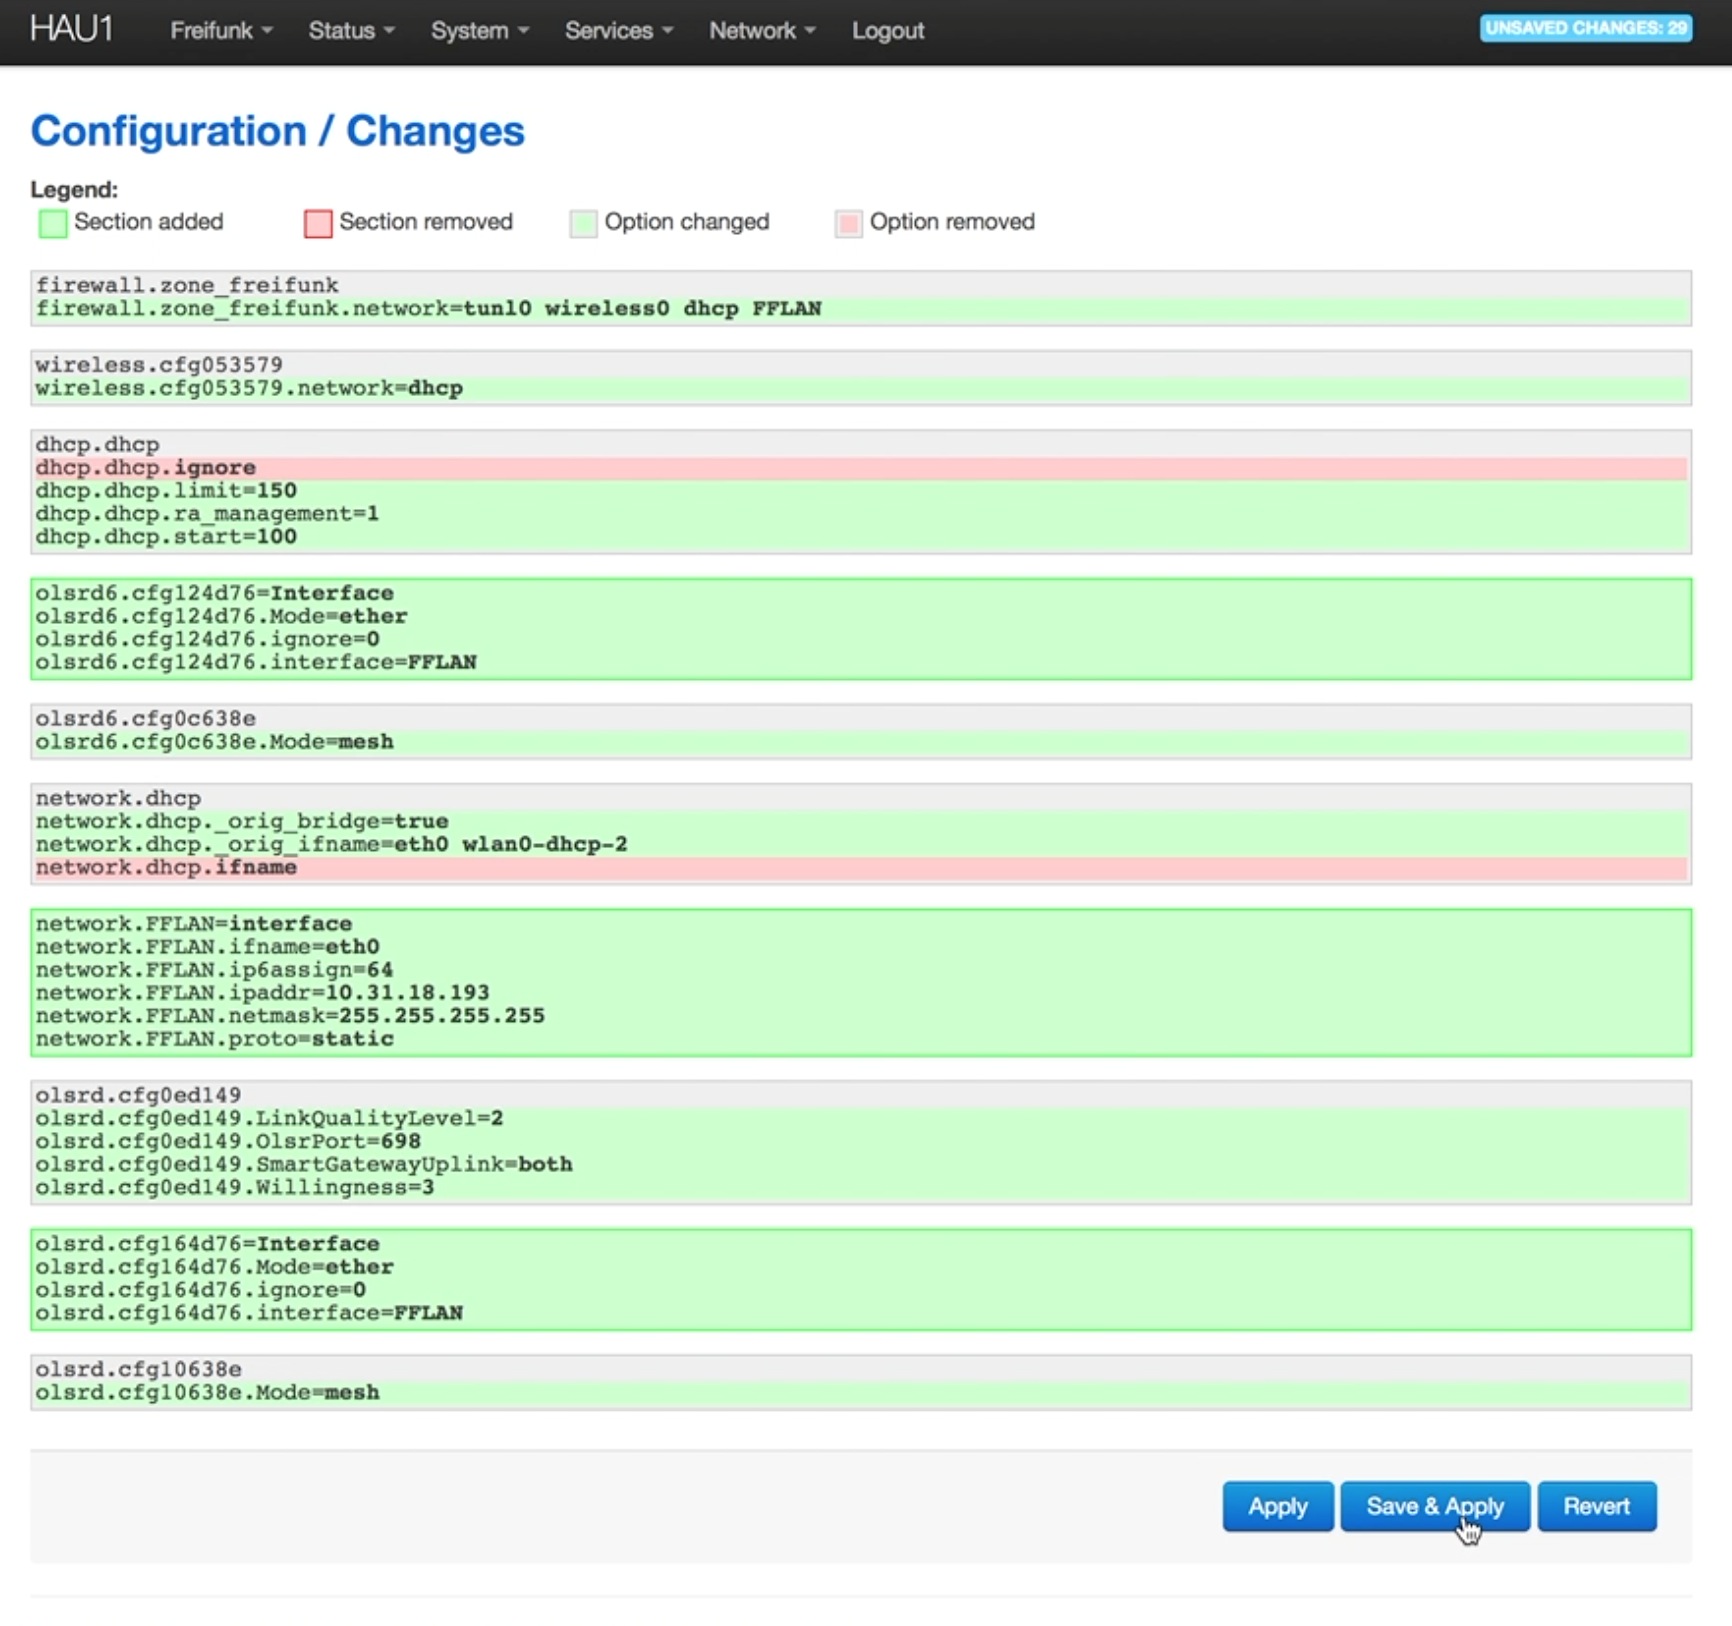
Task: Click the Logout link
Action: pyautogui.click(x=887, y=31)
